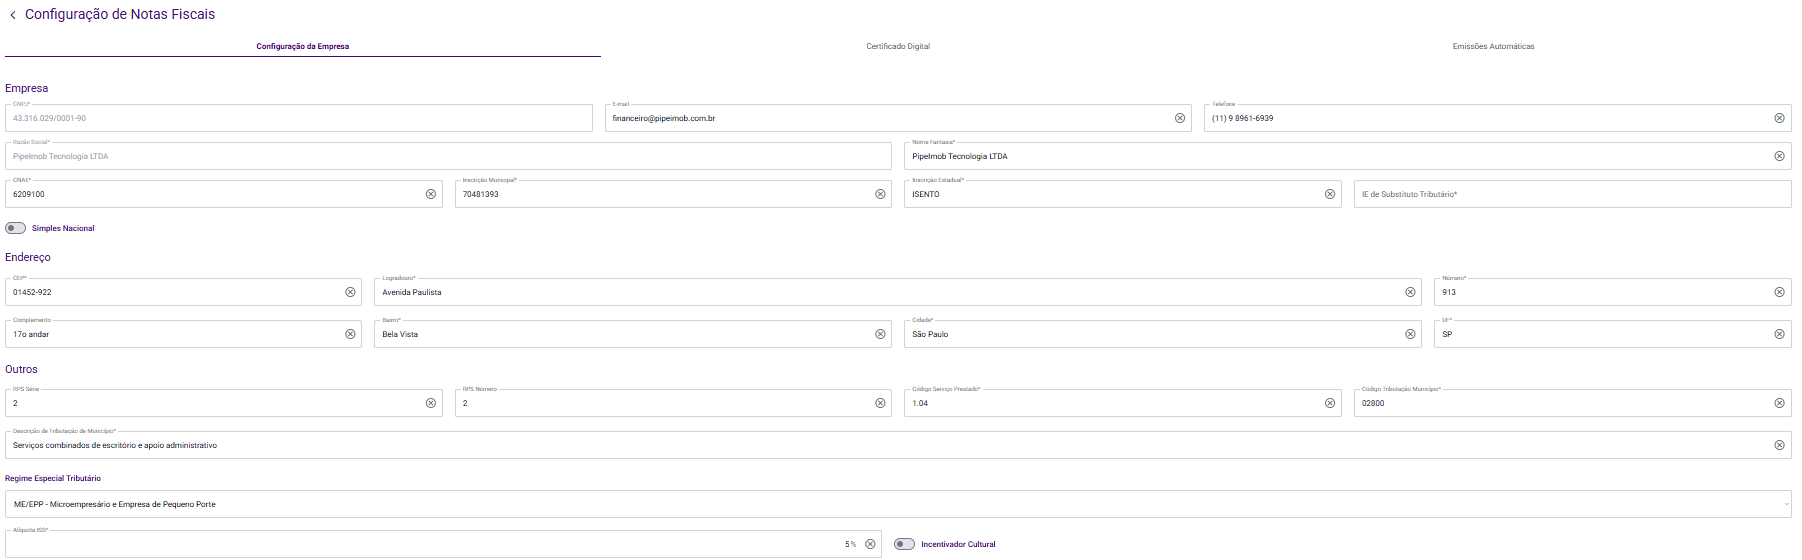Go back using the arrow beside page title
This screenshot has width=1802, height=560.
pos(13,15)
